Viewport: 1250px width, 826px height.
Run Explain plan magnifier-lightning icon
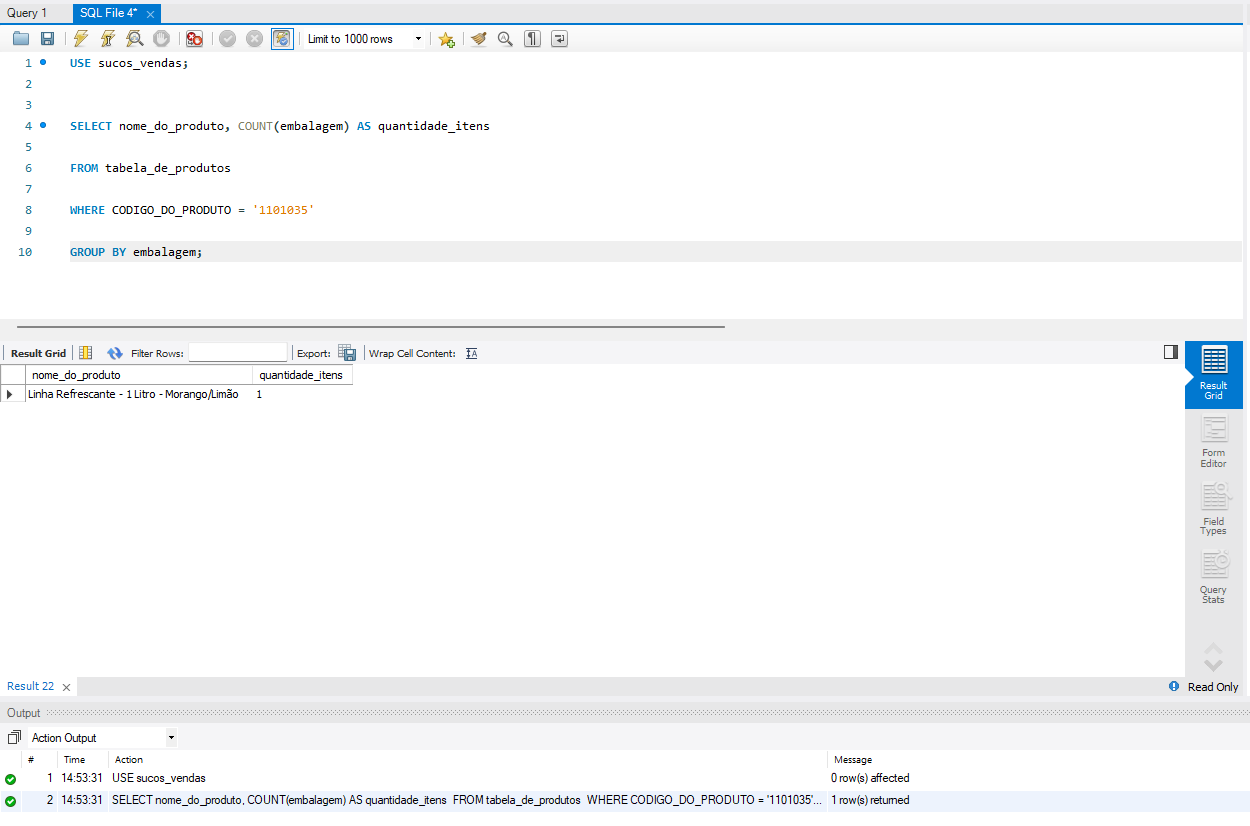pos(134,39)
